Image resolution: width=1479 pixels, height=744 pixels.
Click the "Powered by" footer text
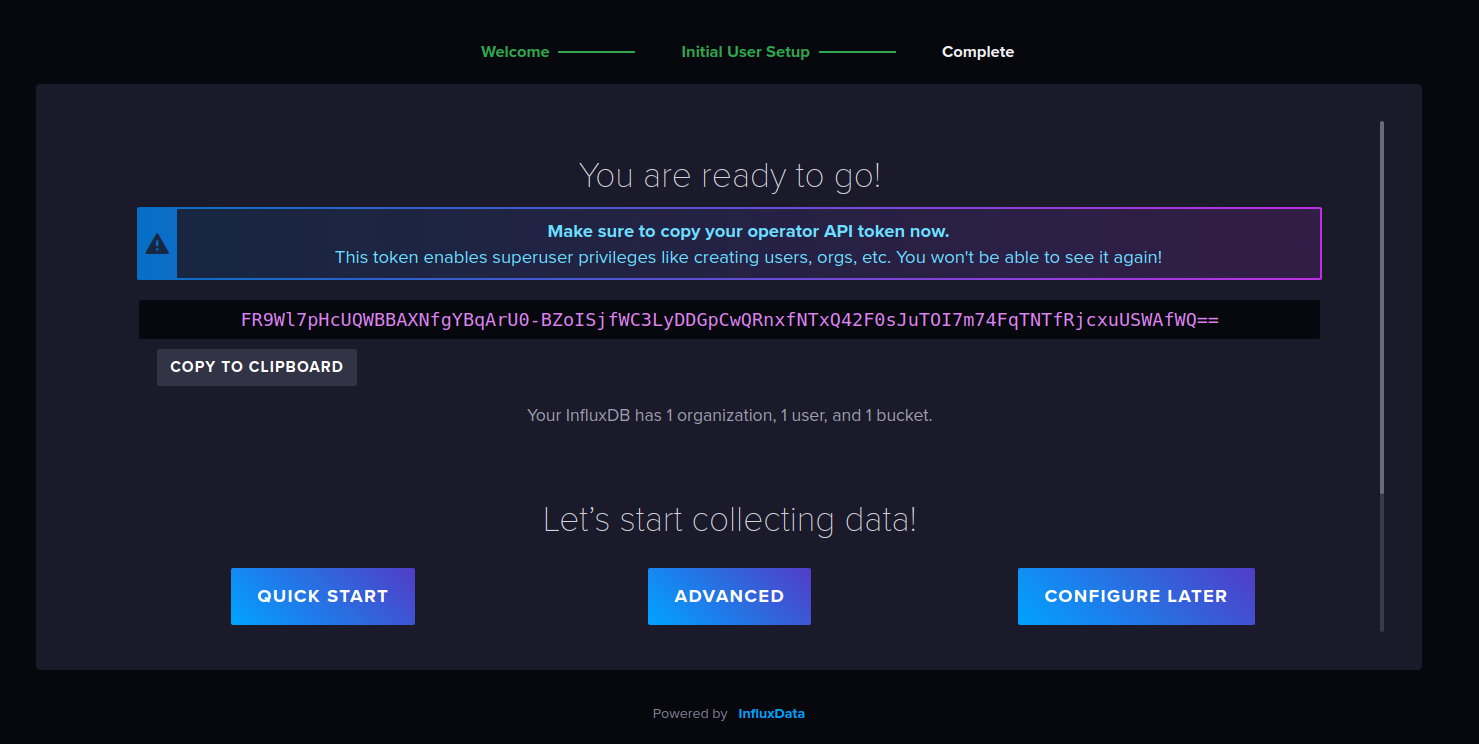tap(689, 714)
